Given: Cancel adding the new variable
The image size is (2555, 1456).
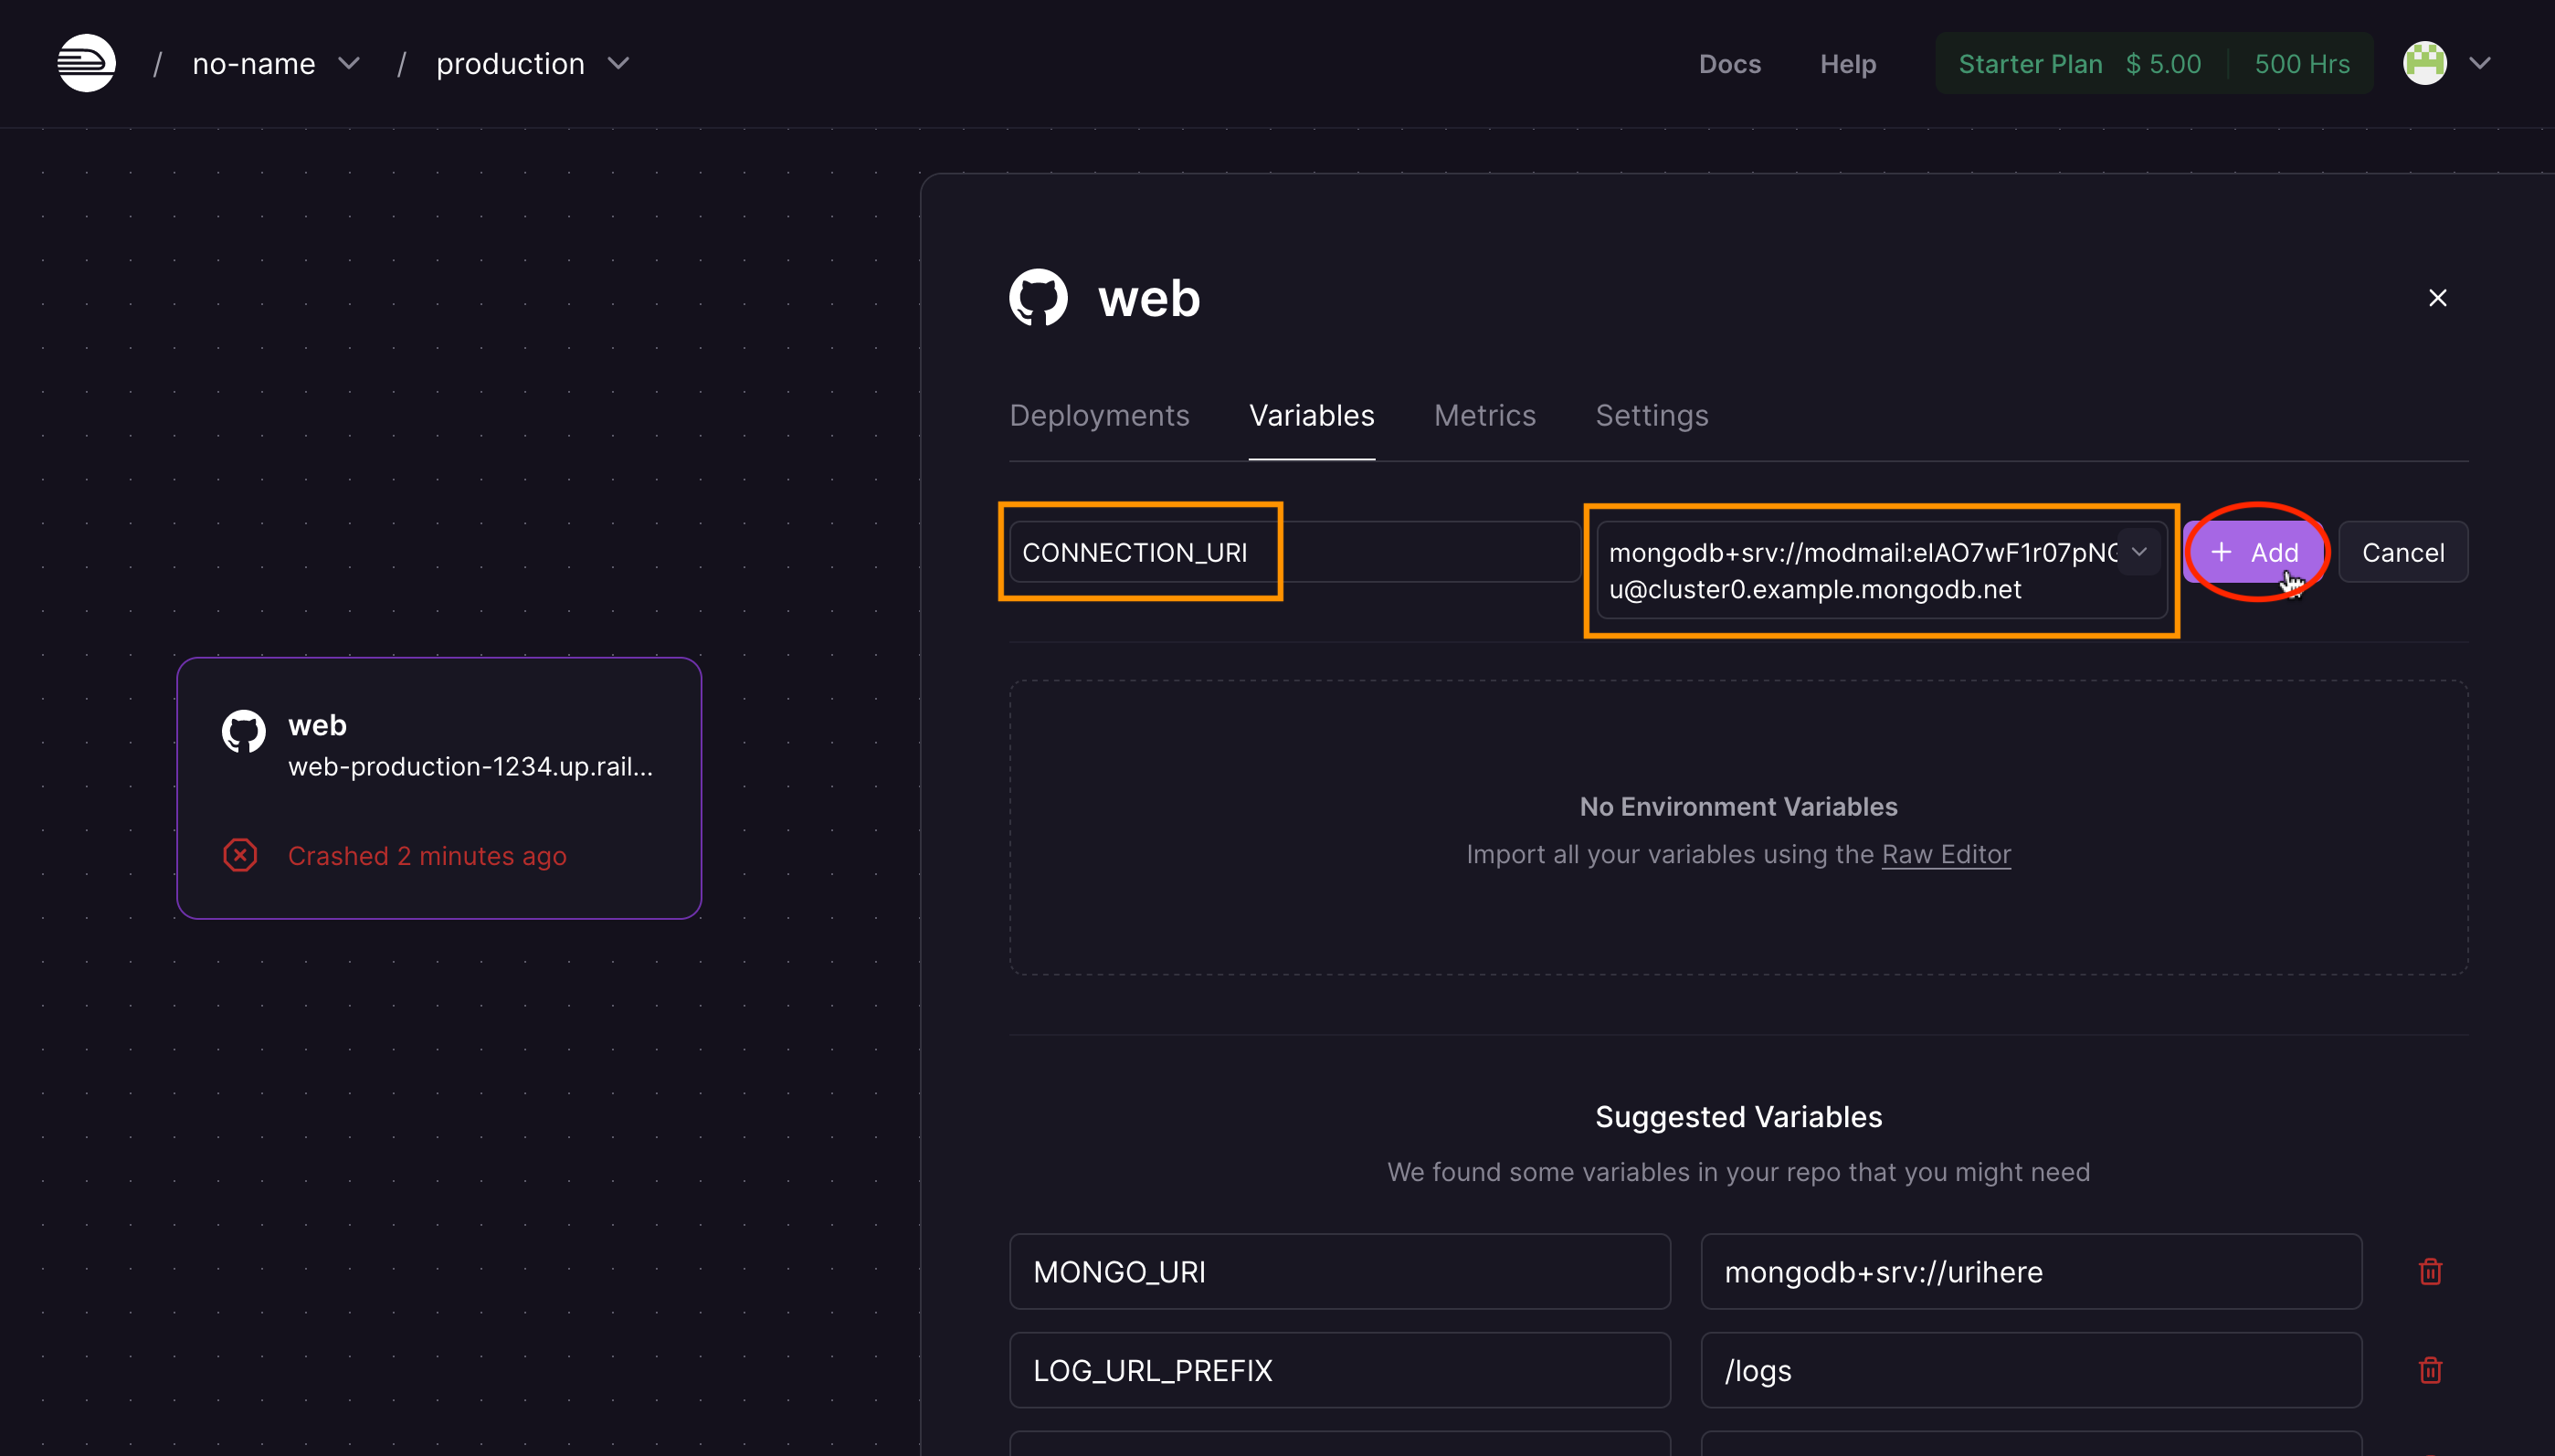Looking at the screenshot, I should [x=2402, y=552].
